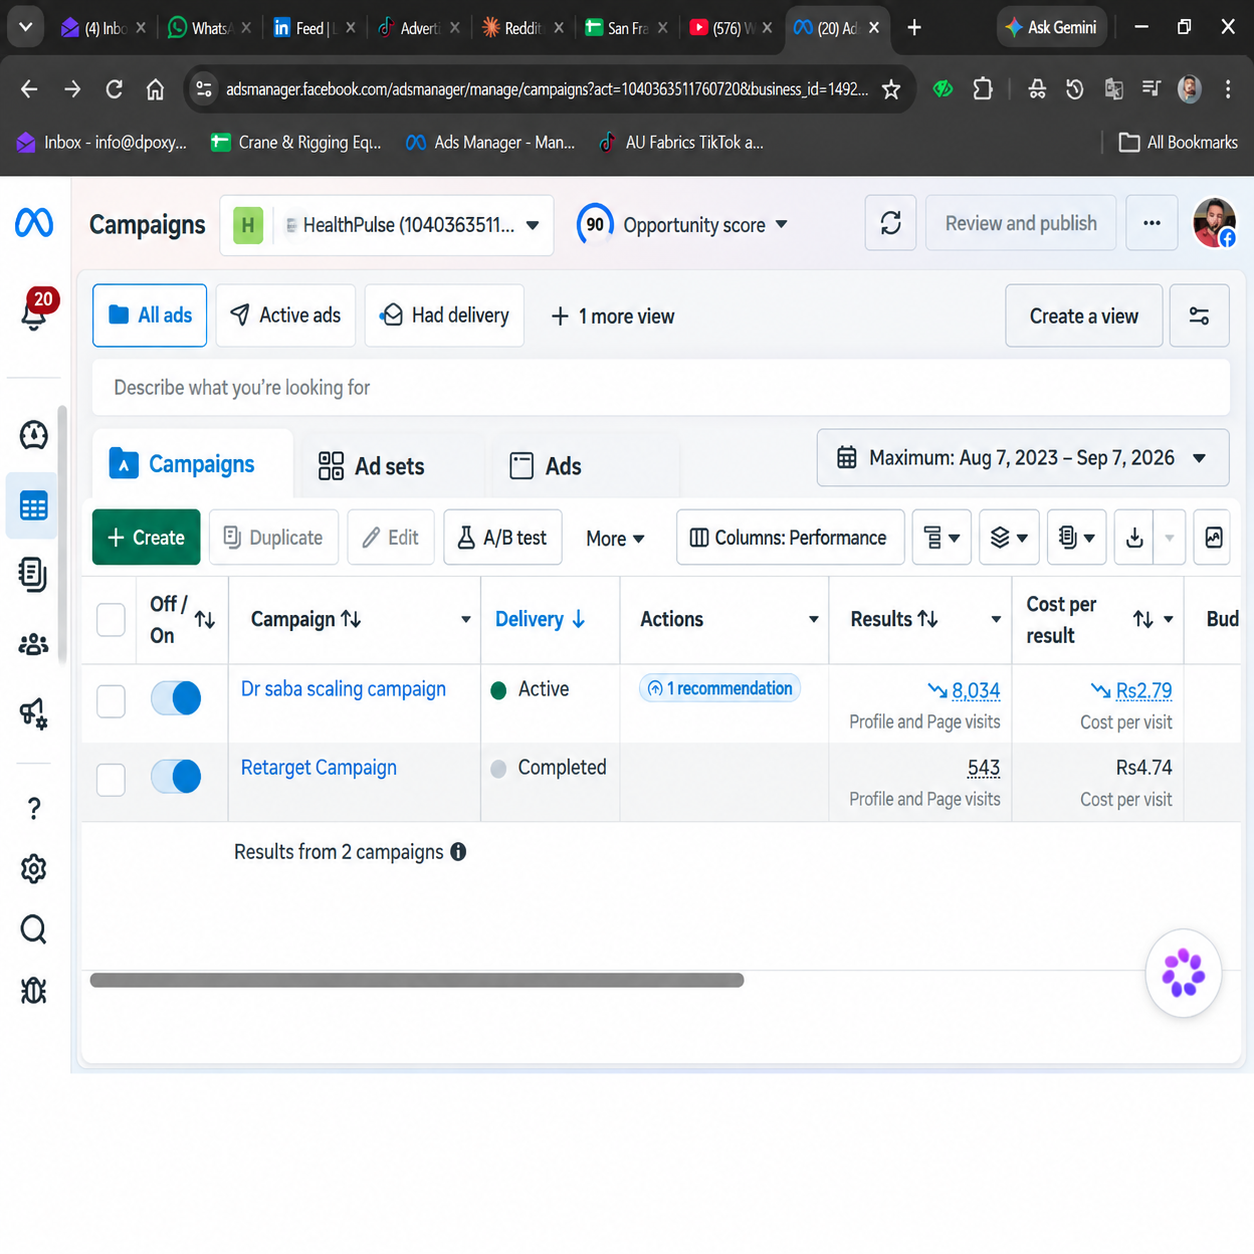This screenshot has height=1254, width=1254.
Task: Click the 'Describe what you're looking for' search field
Action: pos(661,388)
